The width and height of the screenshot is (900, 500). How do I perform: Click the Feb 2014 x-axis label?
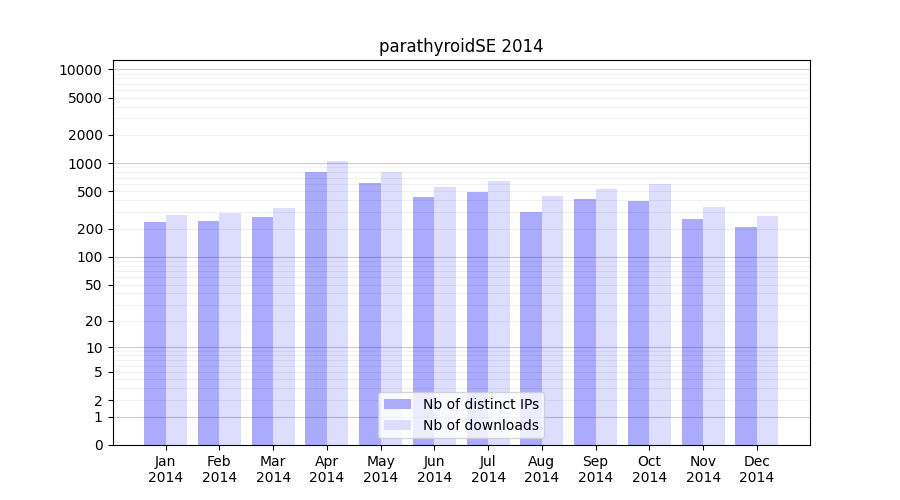[x=219, y=469]
